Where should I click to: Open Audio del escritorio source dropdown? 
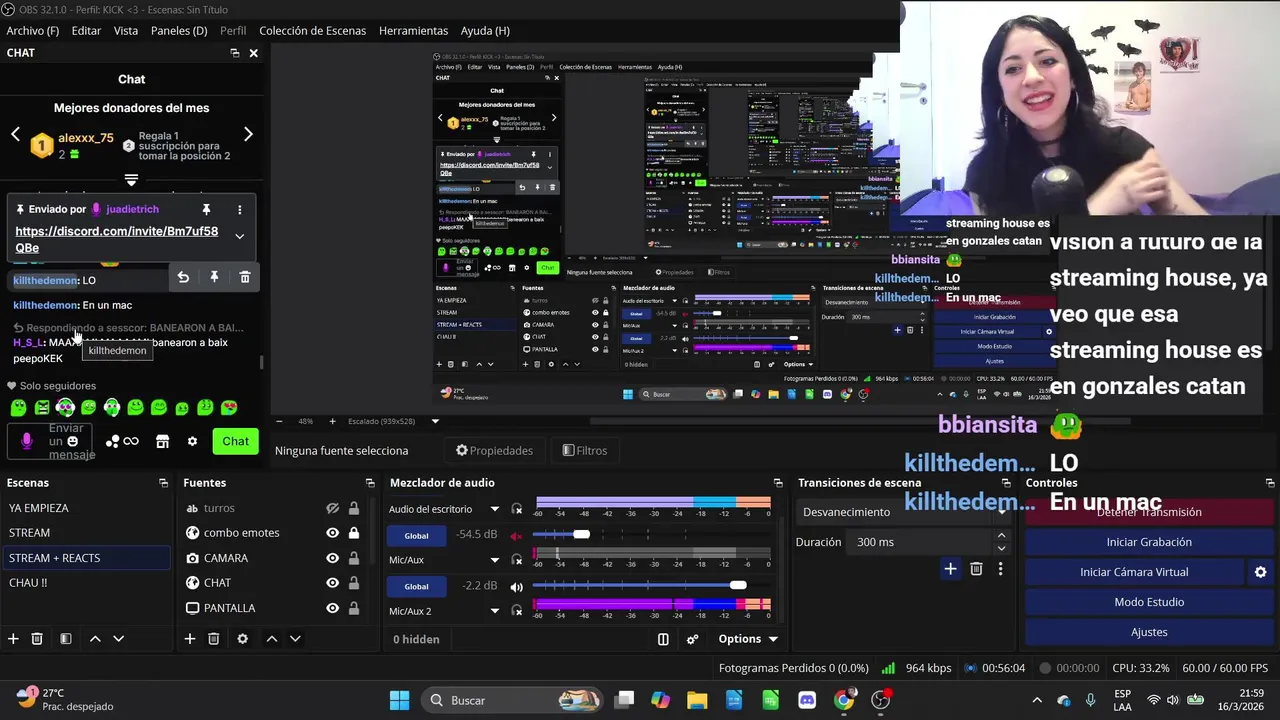coord(494,509)
